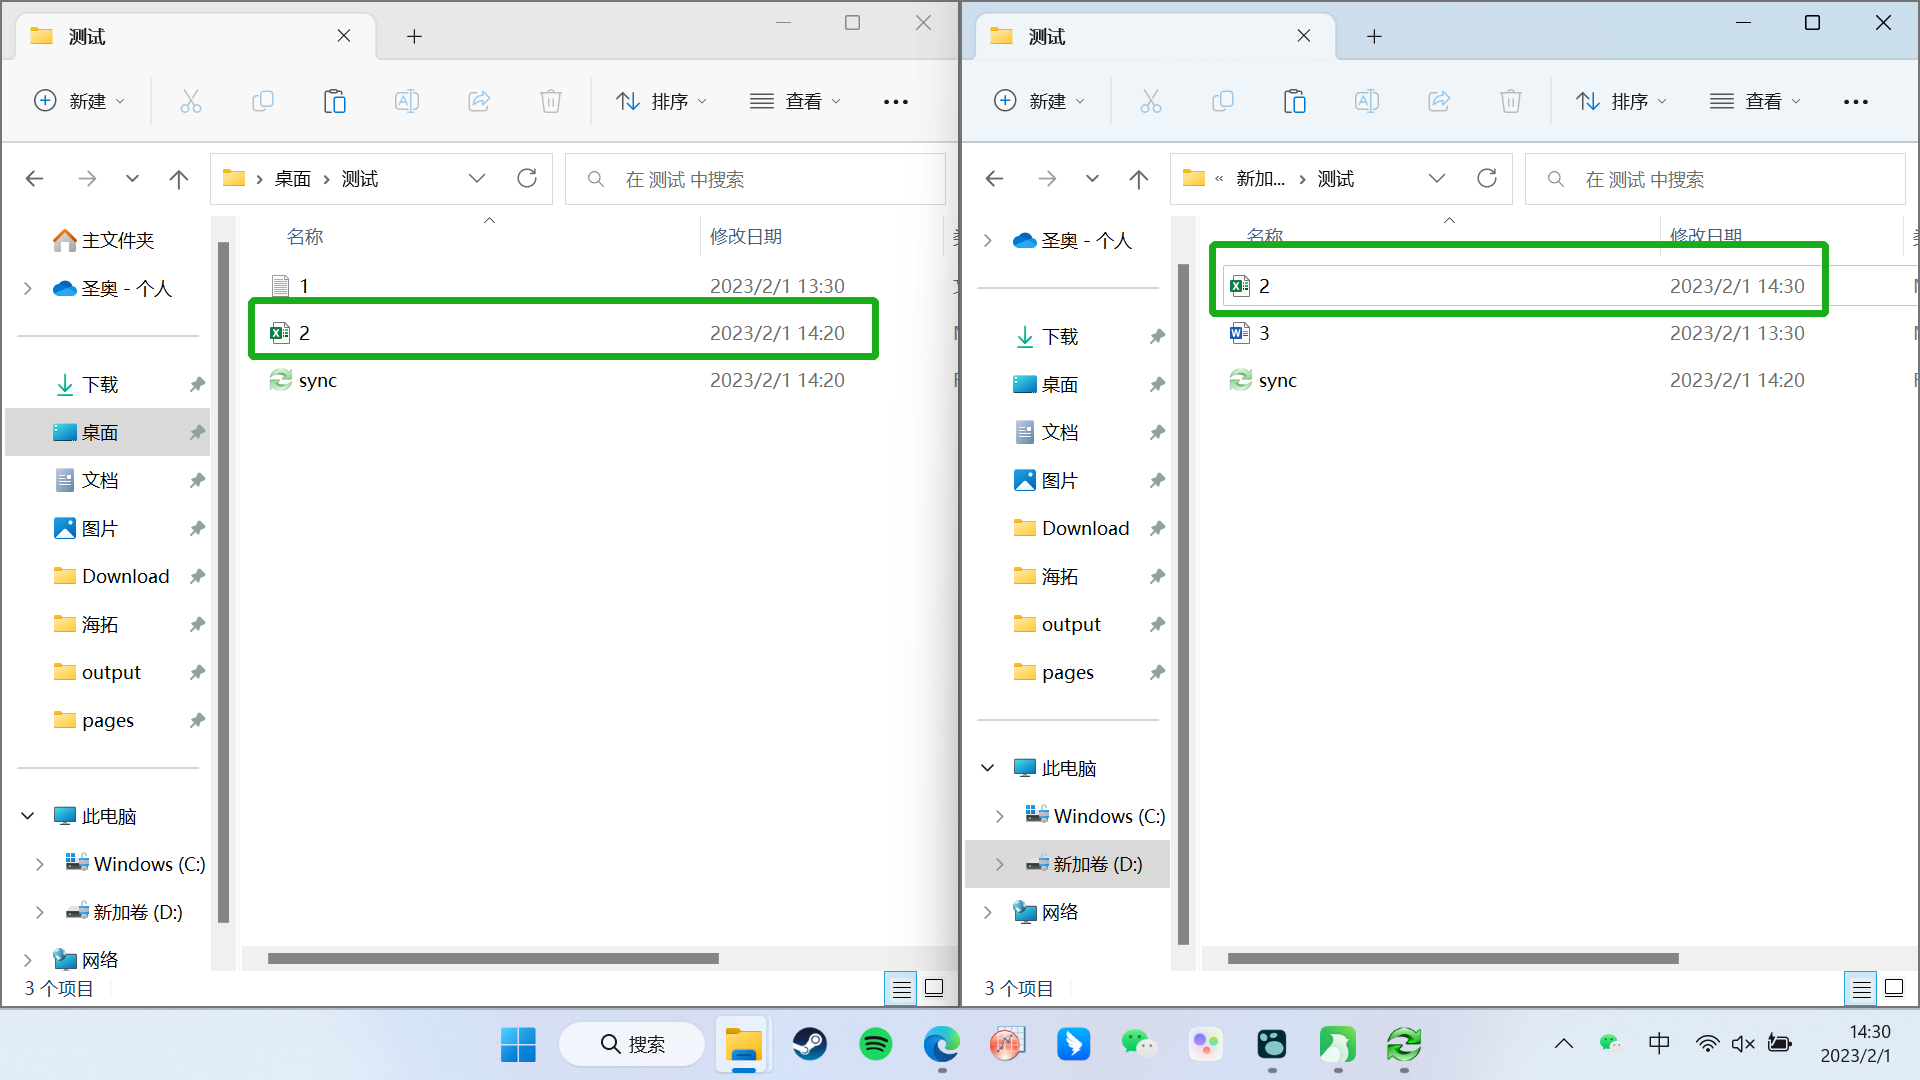Switch right window to large icons layout
This screenshot has height=1080, width=1920.
coord(1894,989)
